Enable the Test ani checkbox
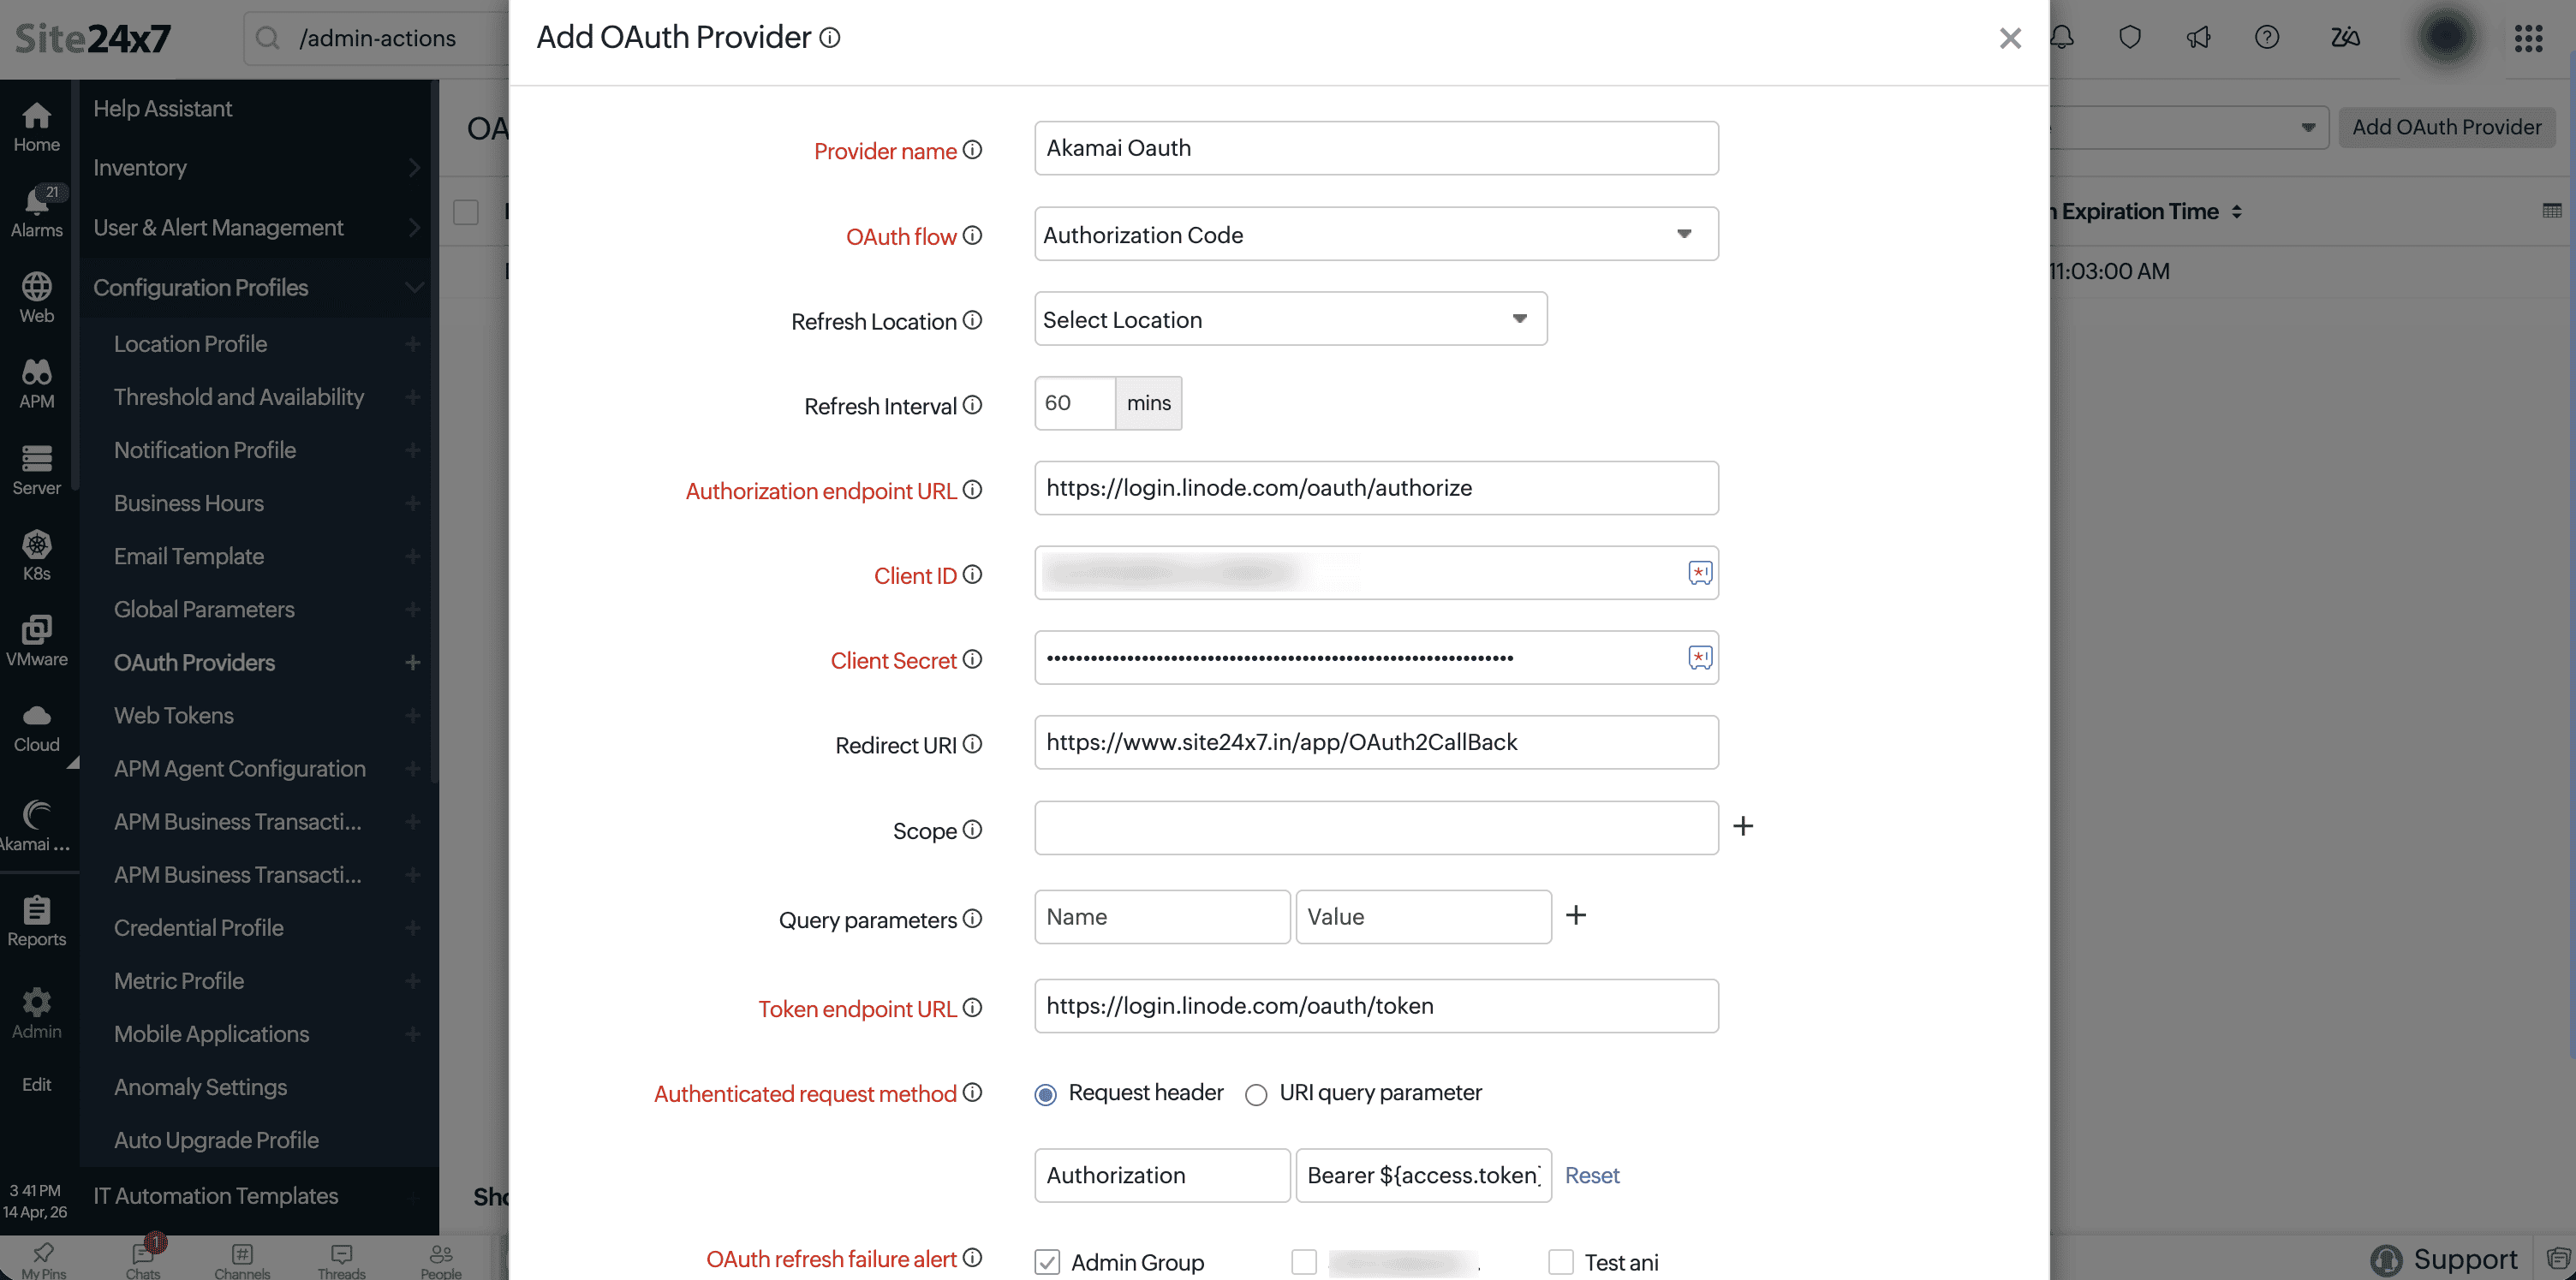 pos(1560,1262)
